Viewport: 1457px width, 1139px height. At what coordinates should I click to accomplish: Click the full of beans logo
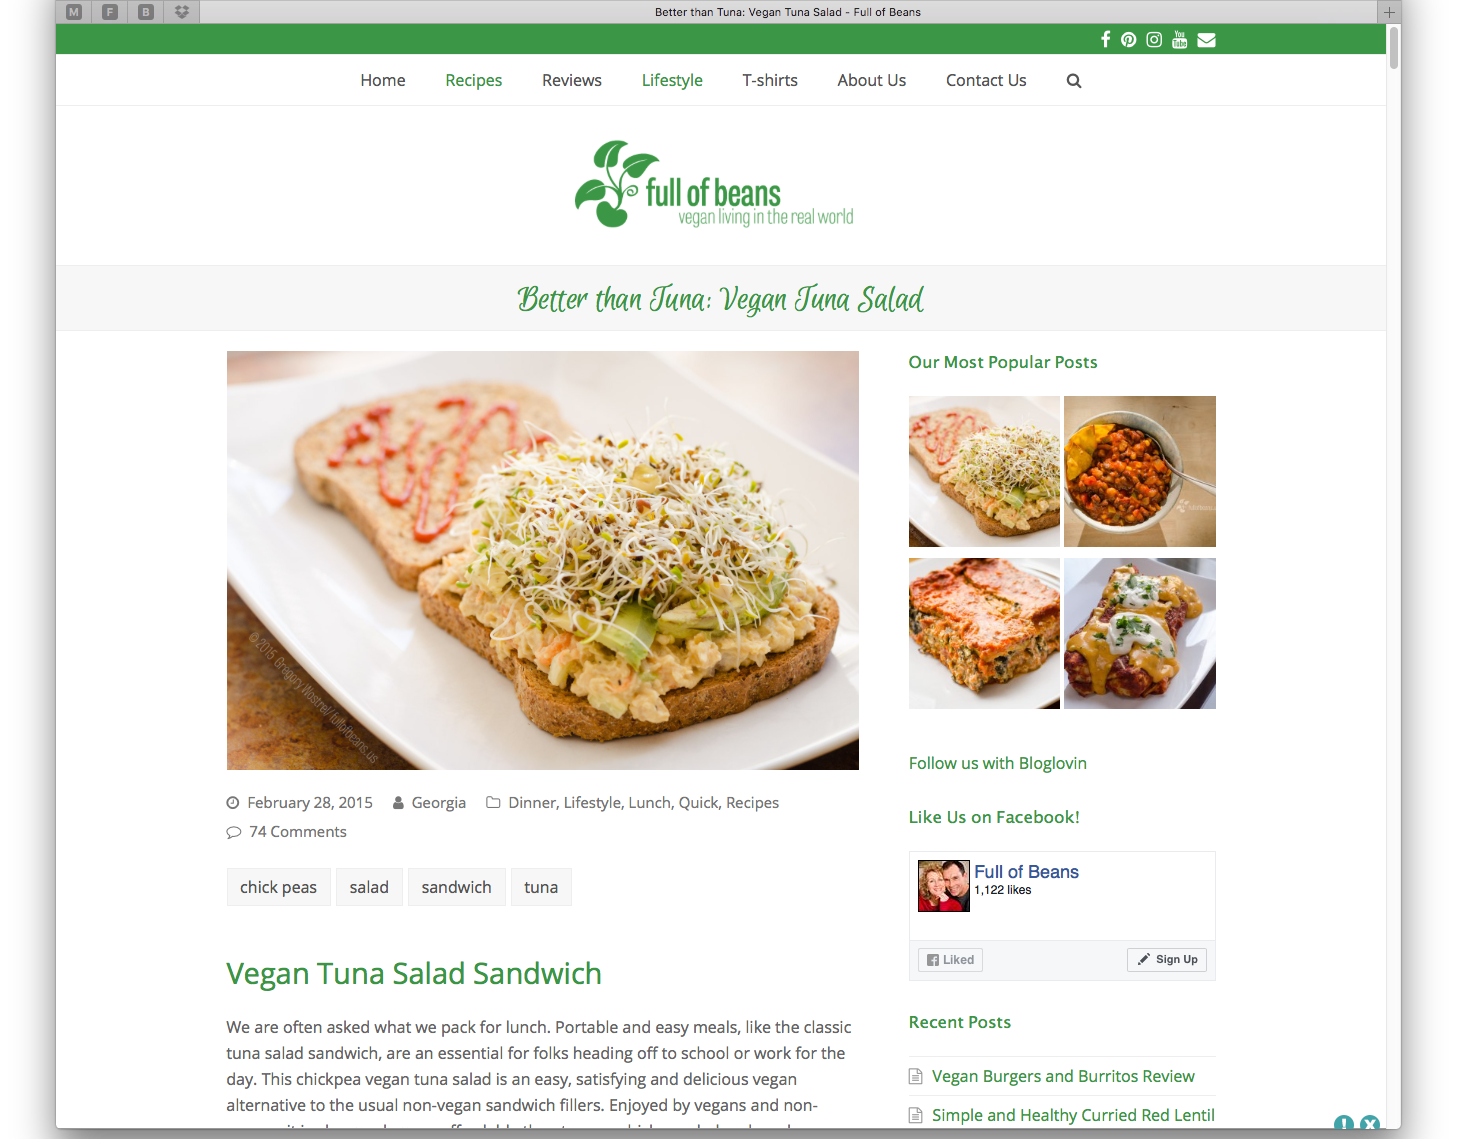(714, 185)
